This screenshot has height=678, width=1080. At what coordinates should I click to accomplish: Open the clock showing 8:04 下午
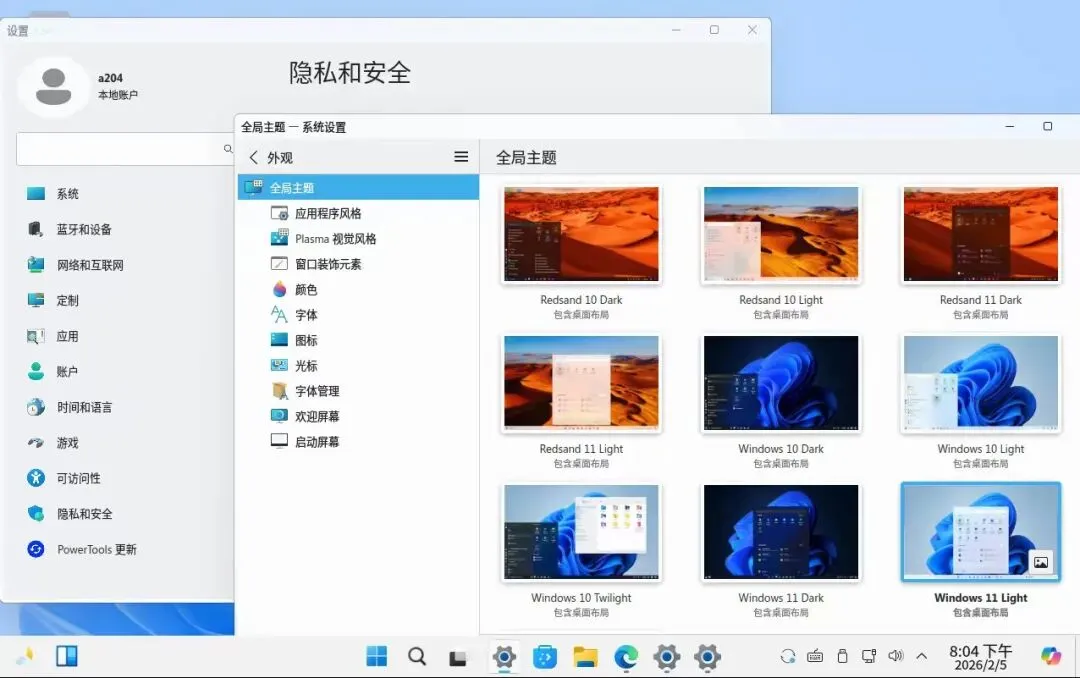[x=980, y=657]
